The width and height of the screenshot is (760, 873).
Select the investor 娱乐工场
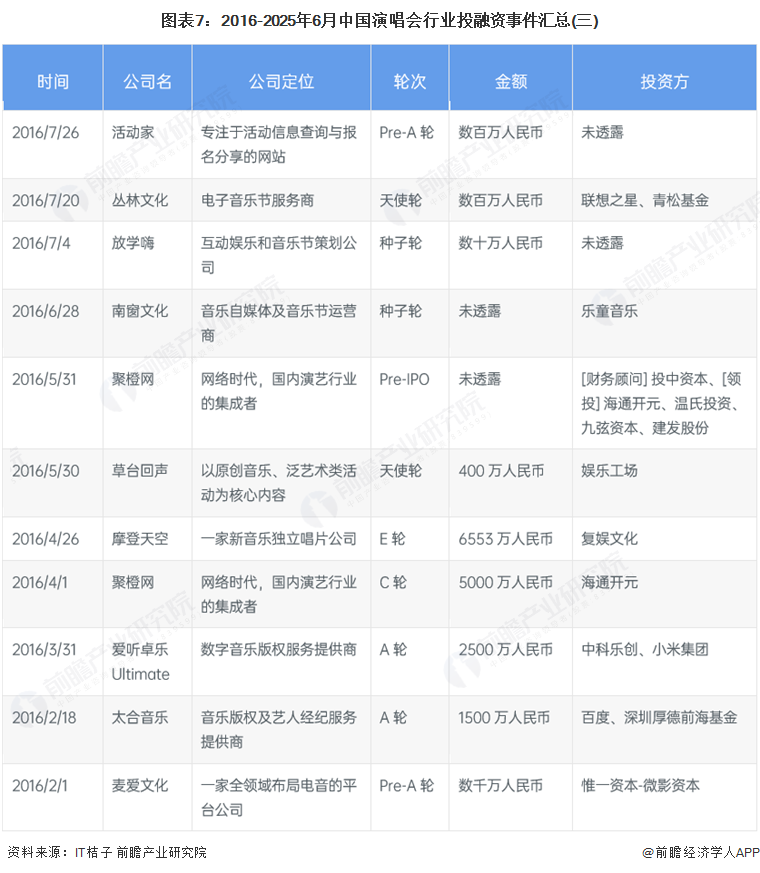point(609,471)
